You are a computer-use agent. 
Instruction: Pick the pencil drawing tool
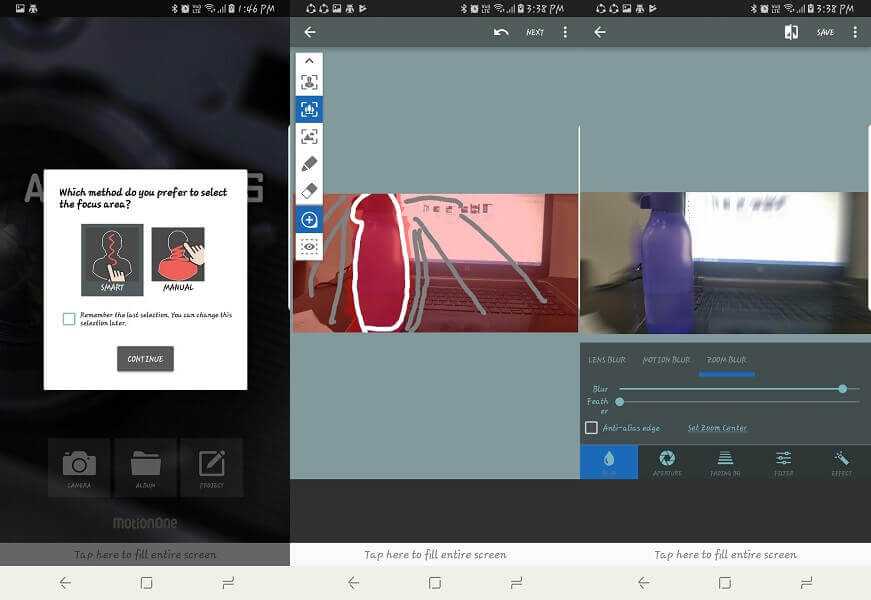click(x=309, y=164)
